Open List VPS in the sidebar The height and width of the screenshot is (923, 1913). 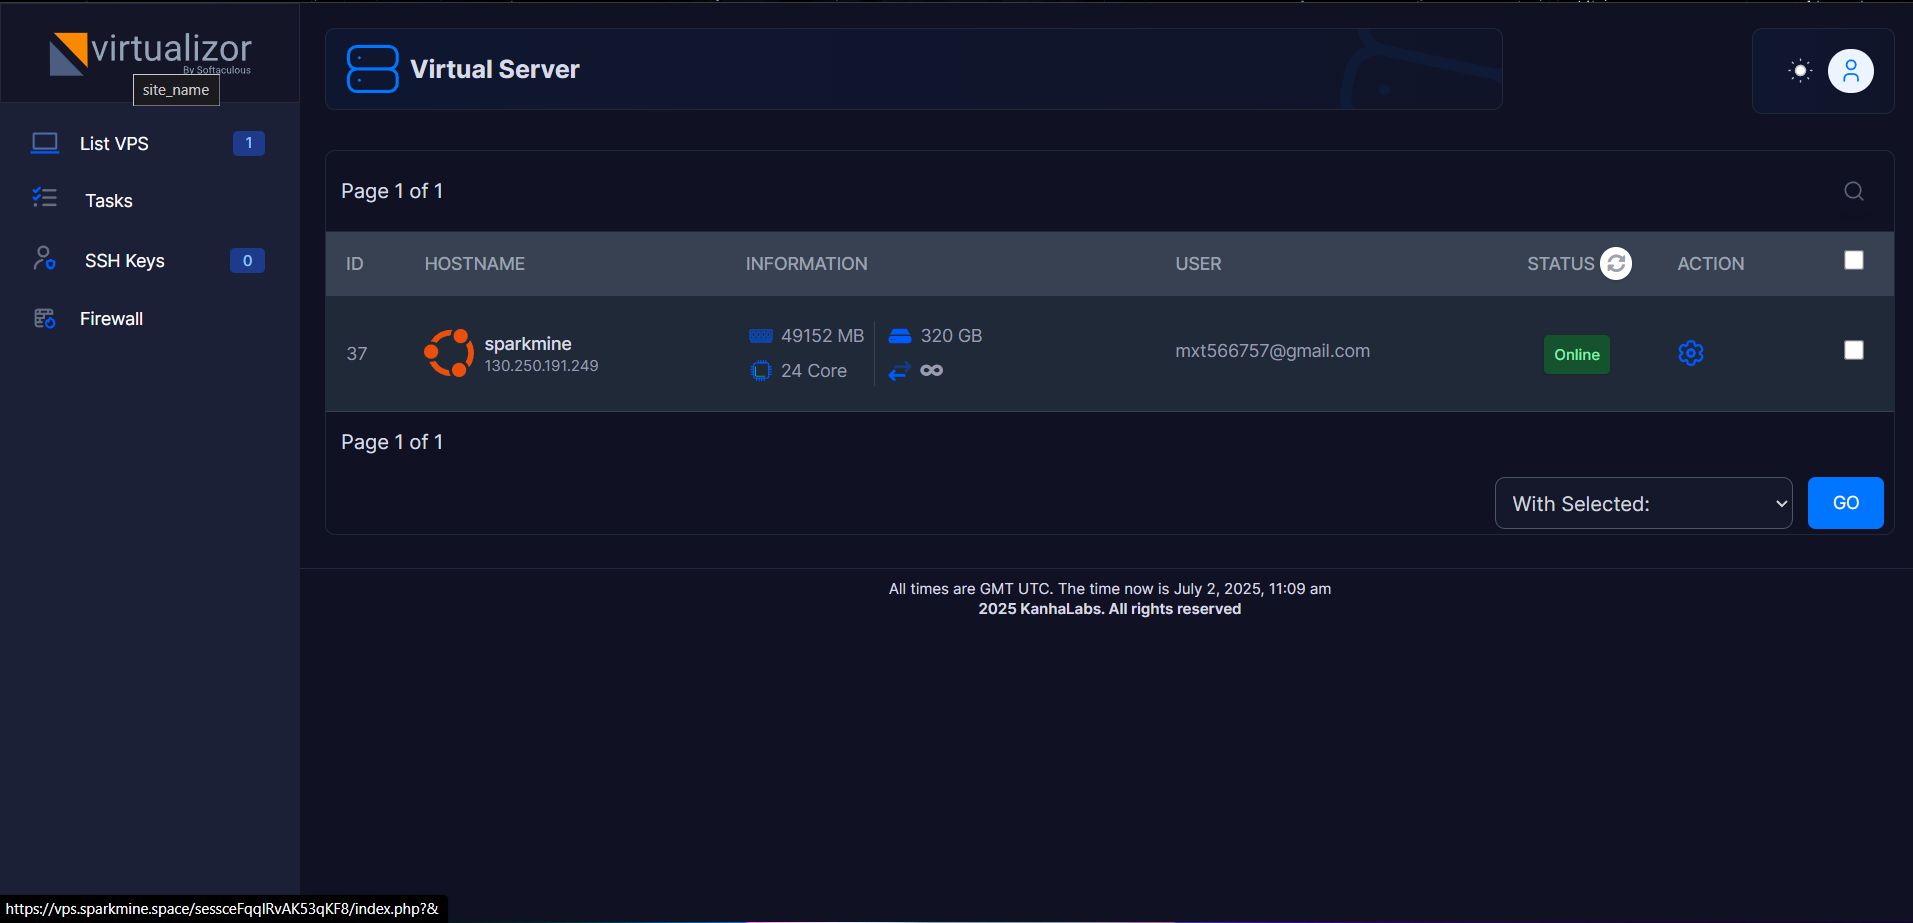tap(114, 144)
